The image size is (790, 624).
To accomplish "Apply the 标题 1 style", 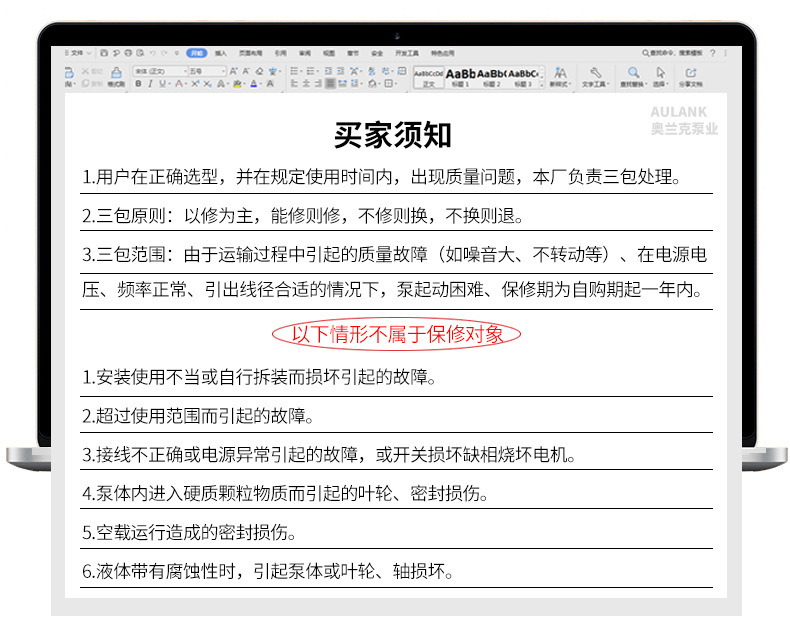I will click(x=460, y=78).
